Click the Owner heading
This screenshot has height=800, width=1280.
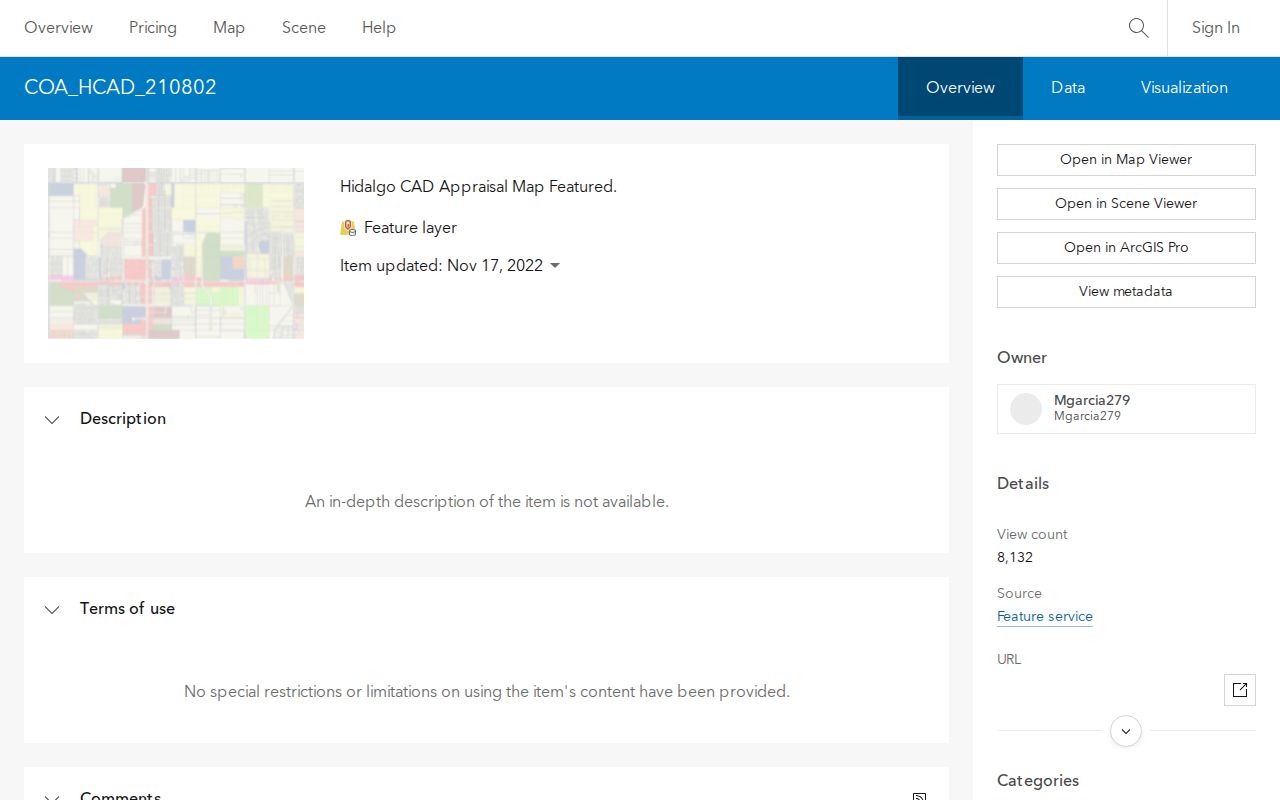tap(1022, 358)
